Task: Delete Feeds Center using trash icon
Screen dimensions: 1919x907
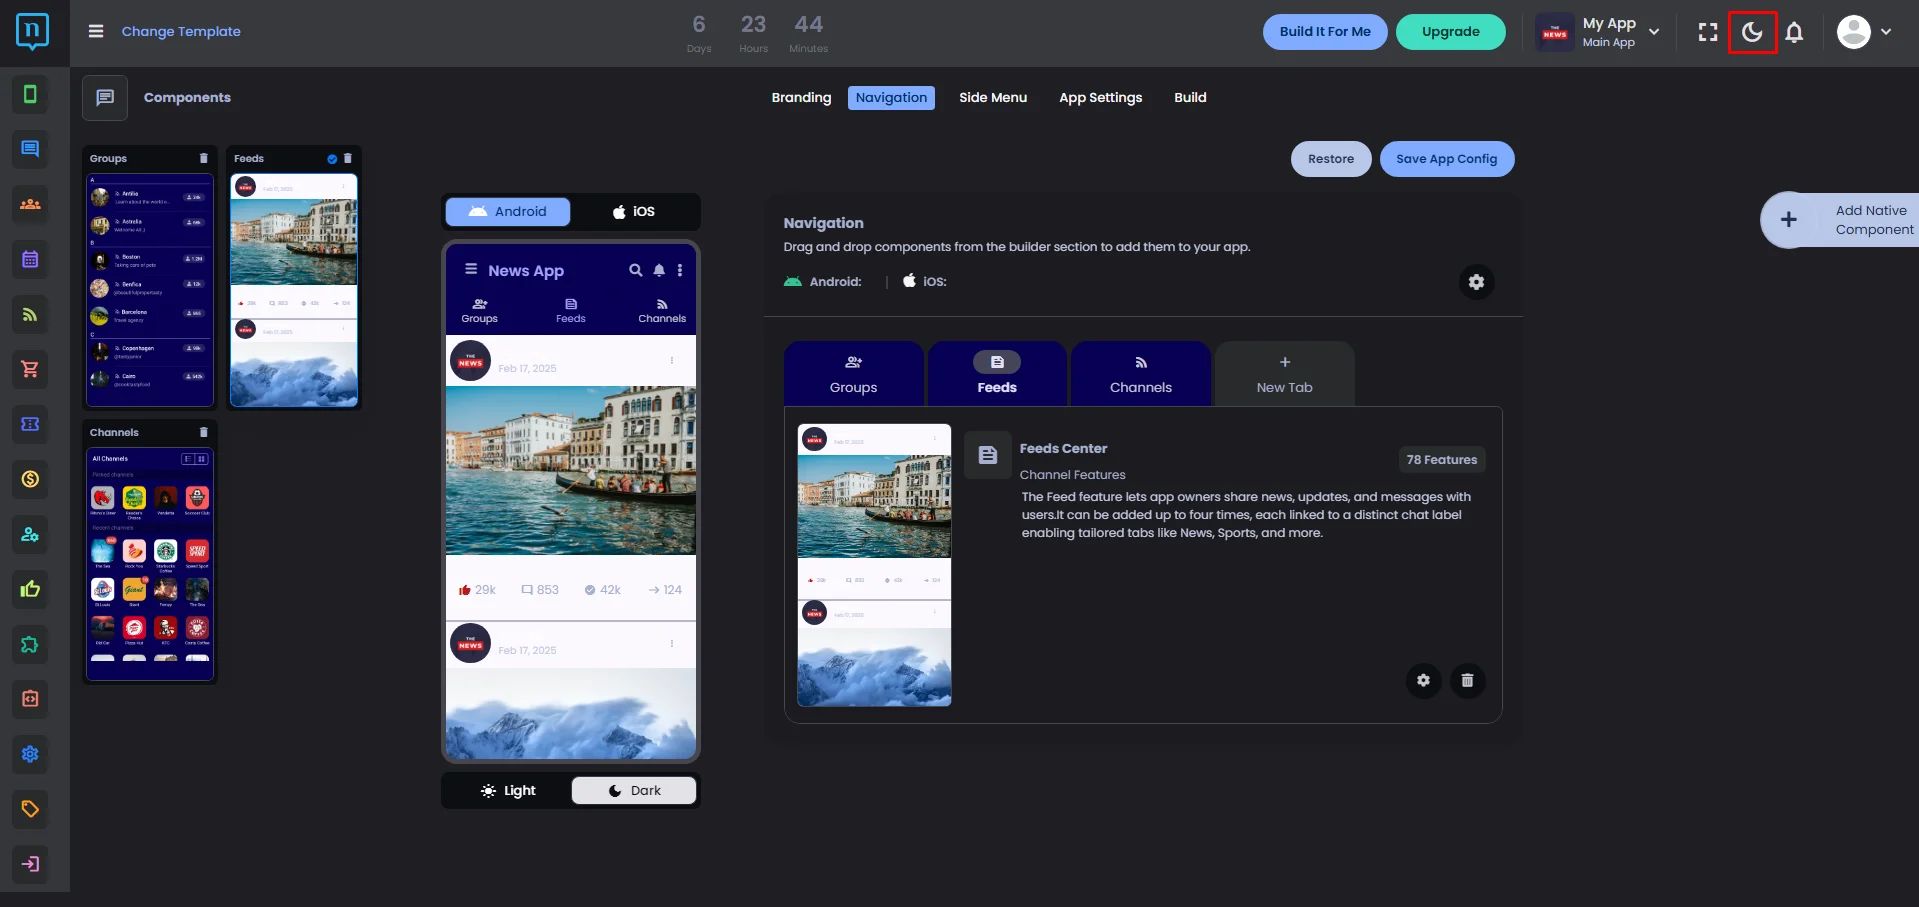Action: 1467,680
